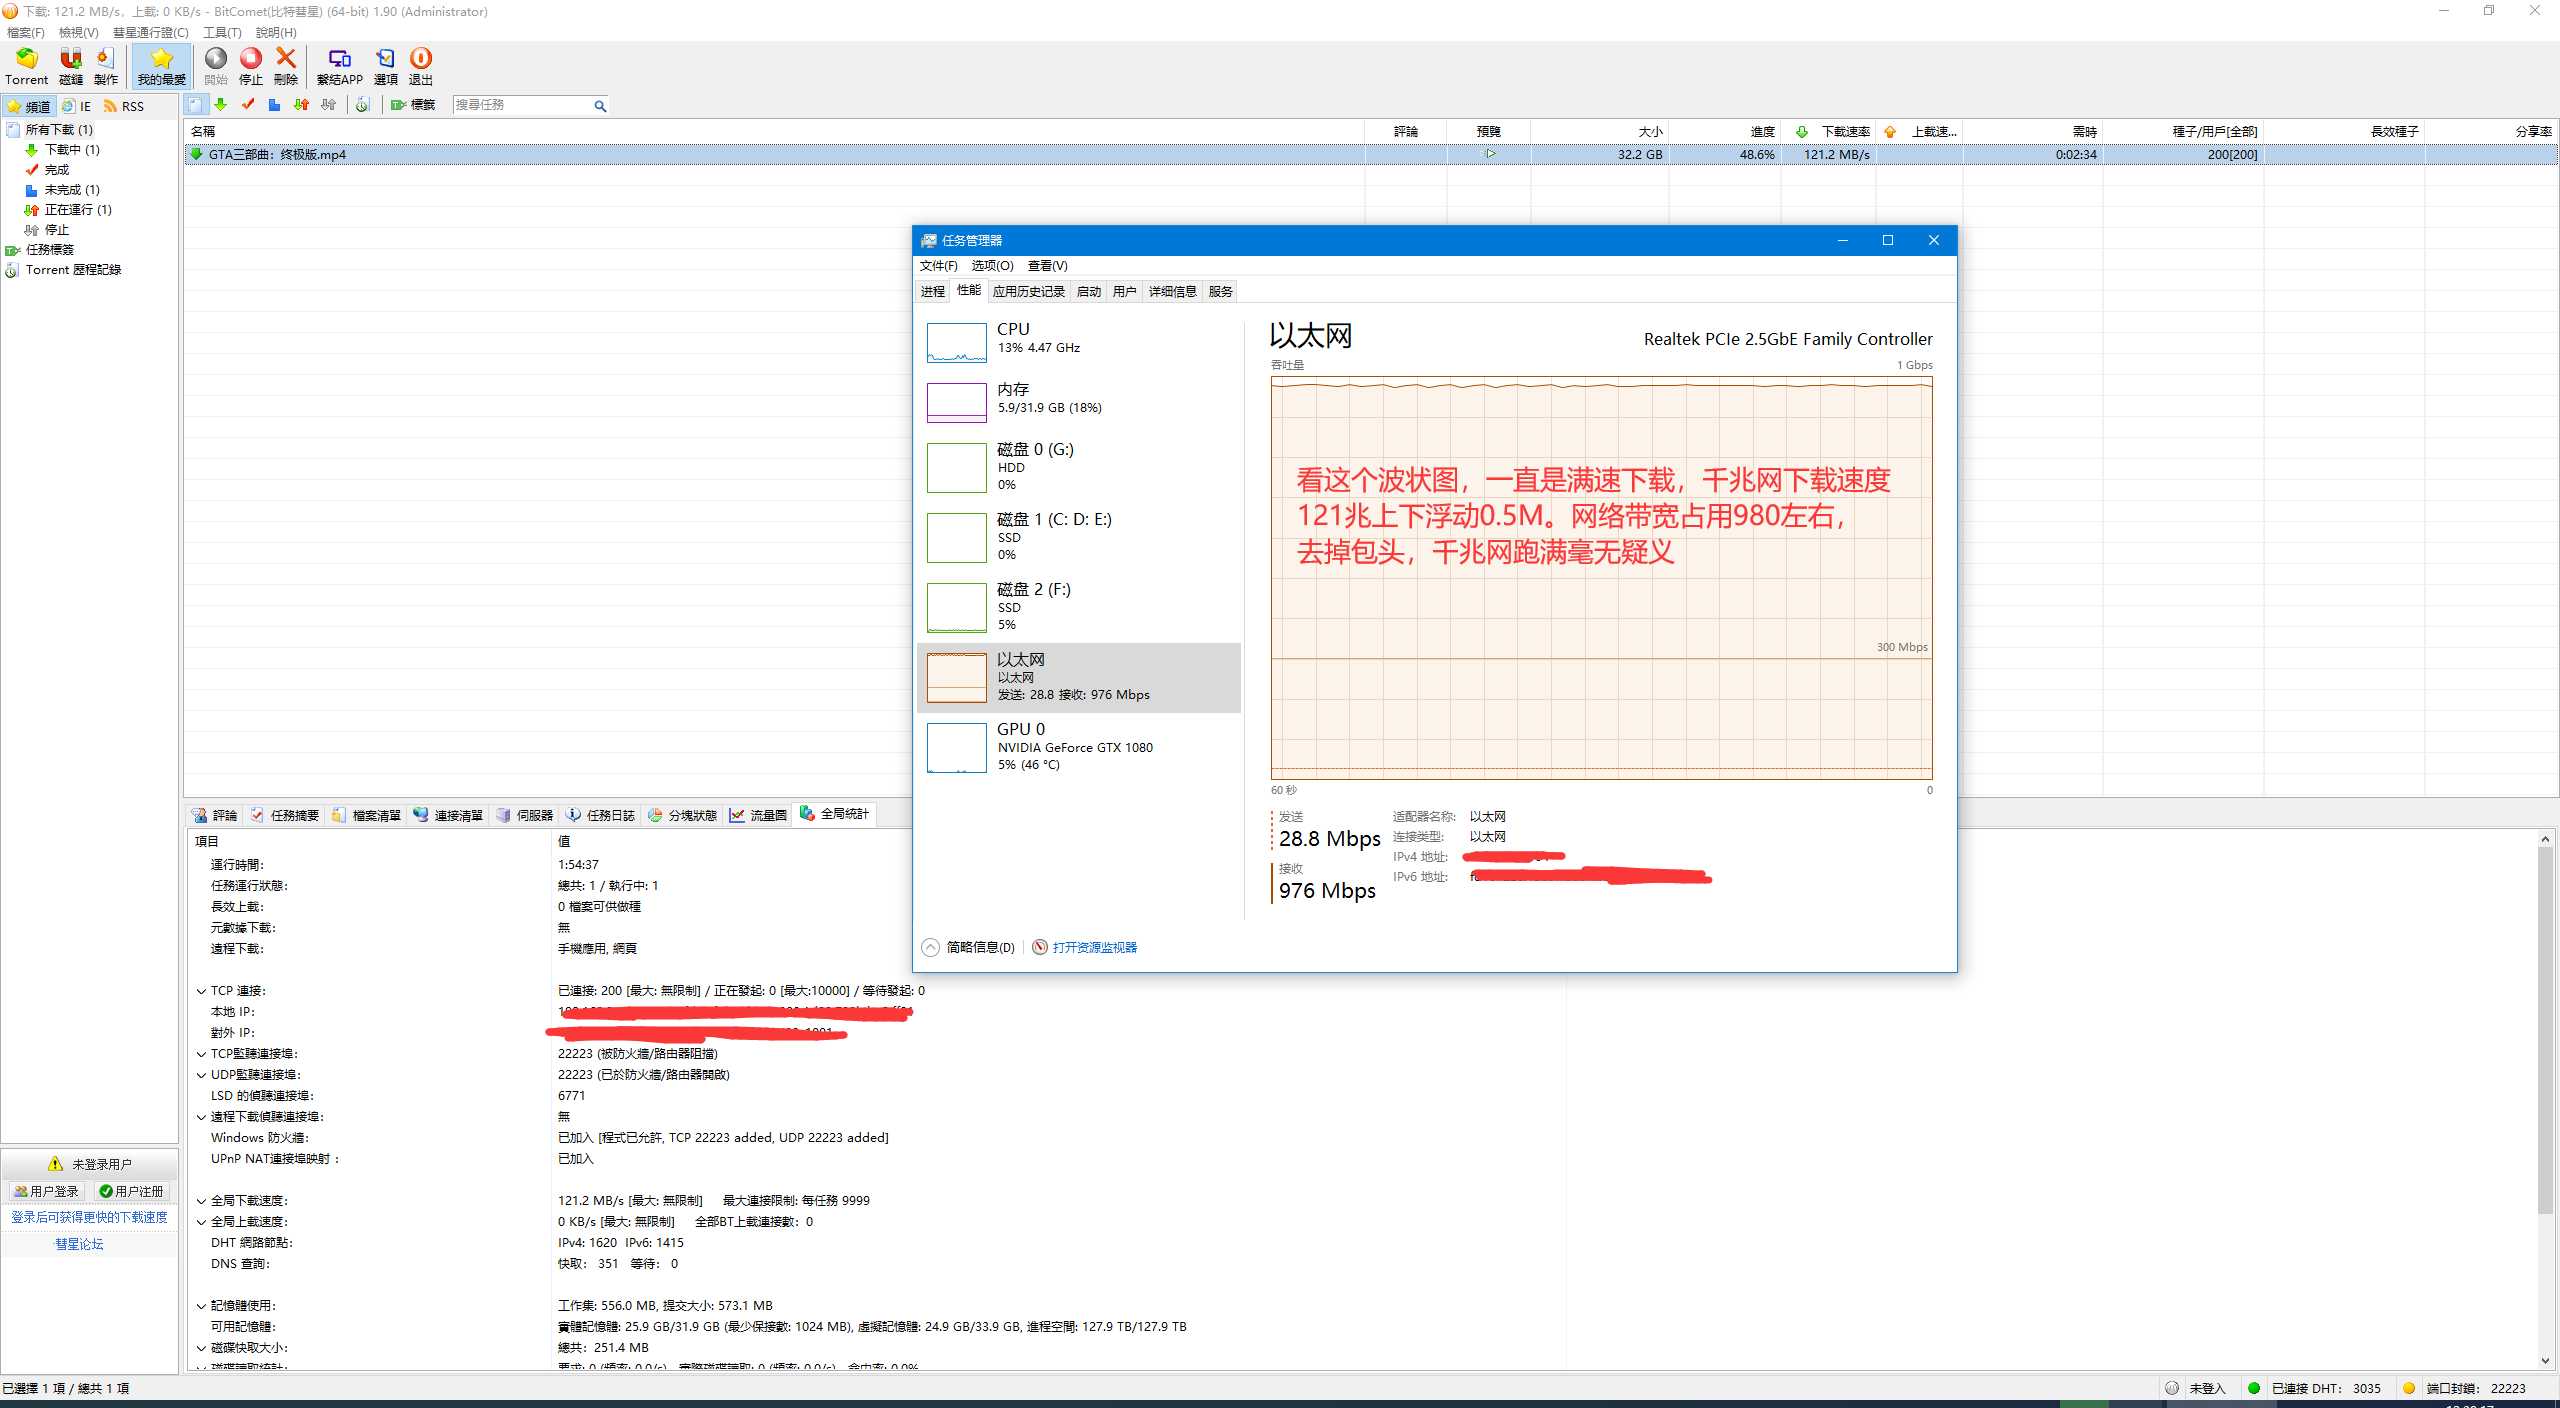Click the 未登录用户 warning icon

click(55, 1164)
